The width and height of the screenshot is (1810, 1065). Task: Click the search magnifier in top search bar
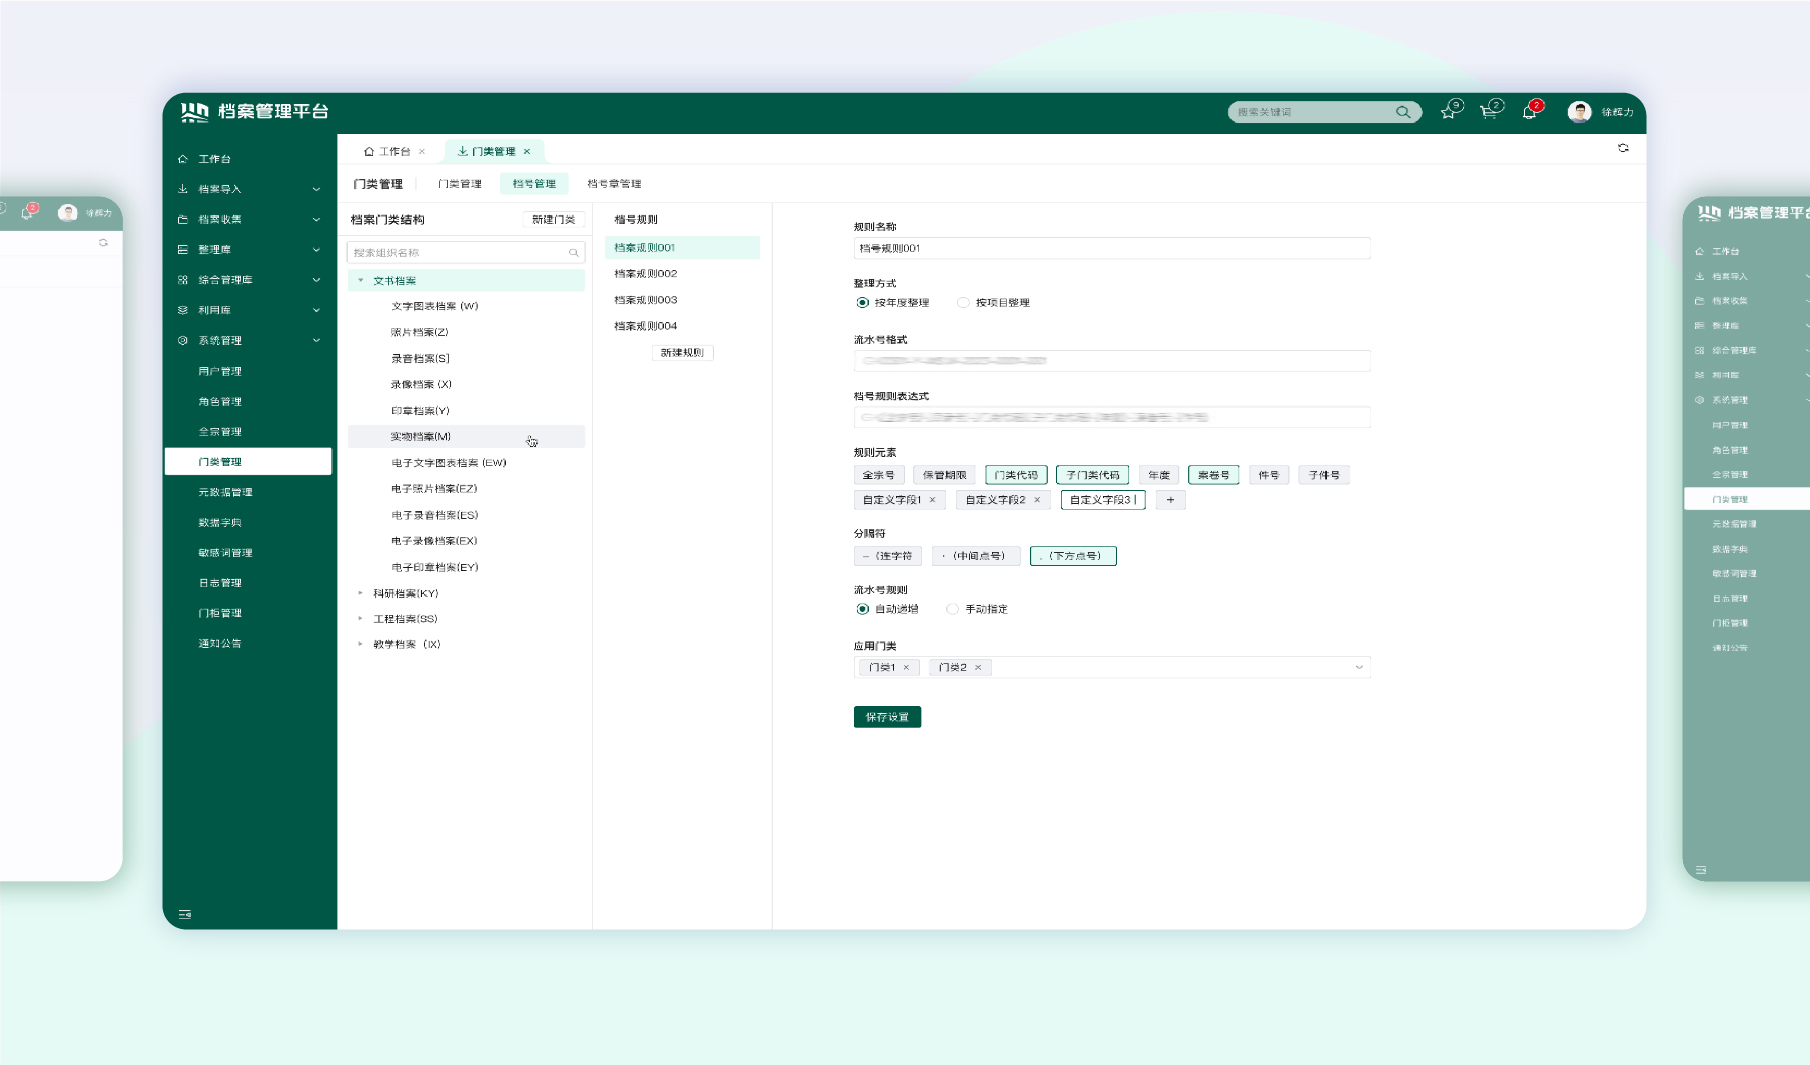[1403, 112]
